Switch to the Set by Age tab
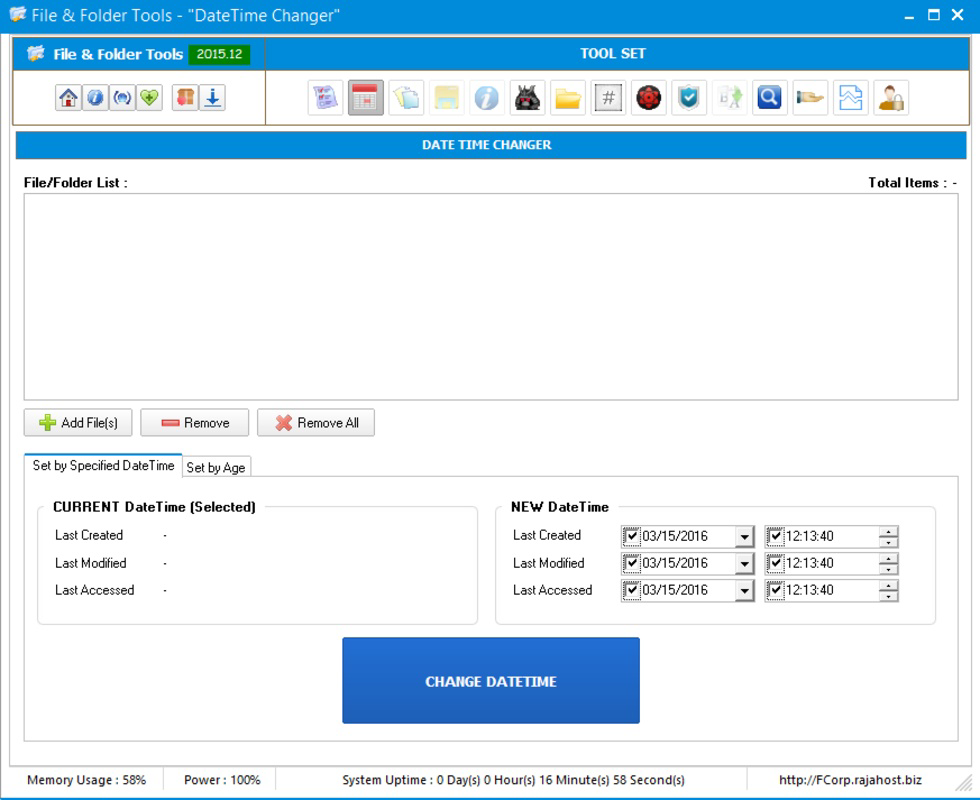This screenshot has height=800, width=980. tap(216, 468)
